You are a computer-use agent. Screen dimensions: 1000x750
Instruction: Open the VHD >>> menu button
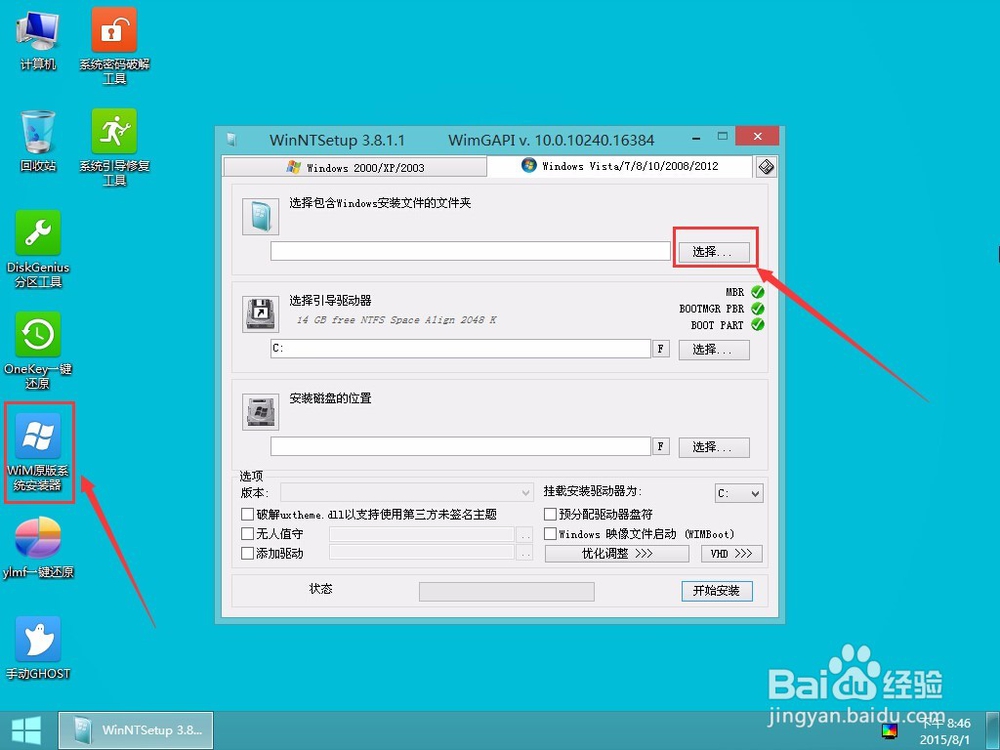coord(732,554)
